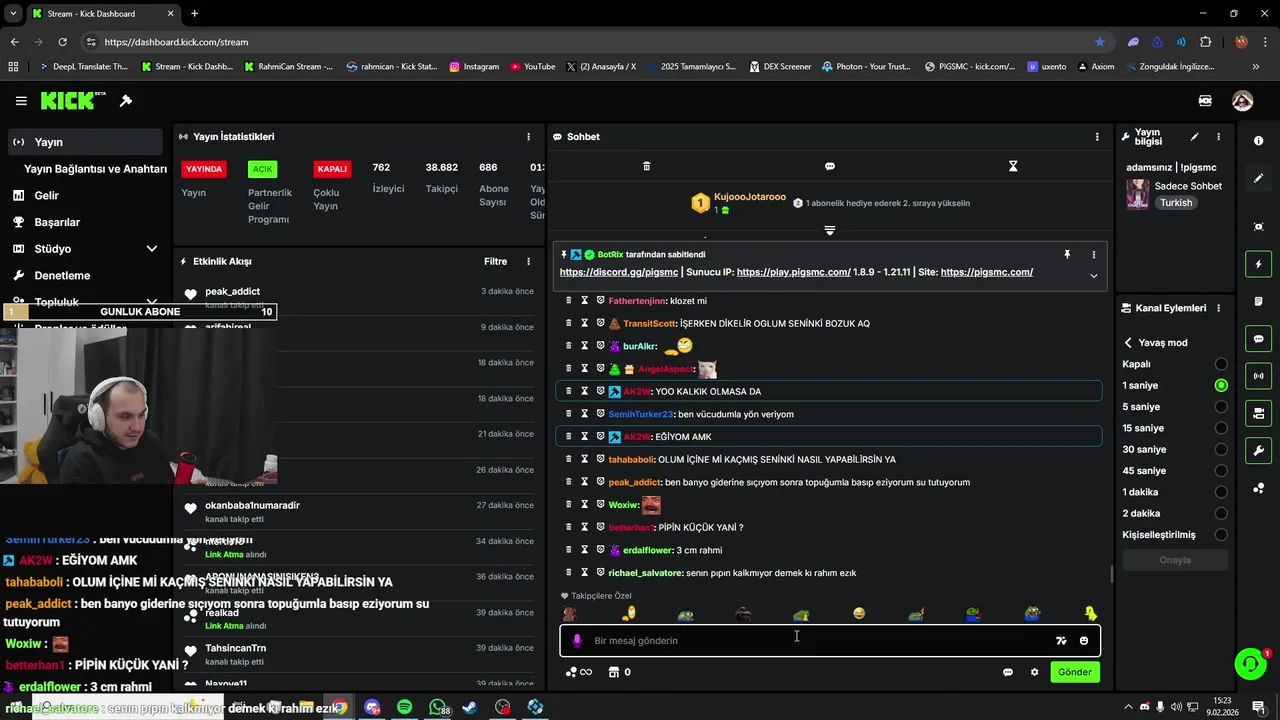Click the broadcast signal icon in right sidebar
This screenshot has height=720, width=1280.
(1258, 376)
